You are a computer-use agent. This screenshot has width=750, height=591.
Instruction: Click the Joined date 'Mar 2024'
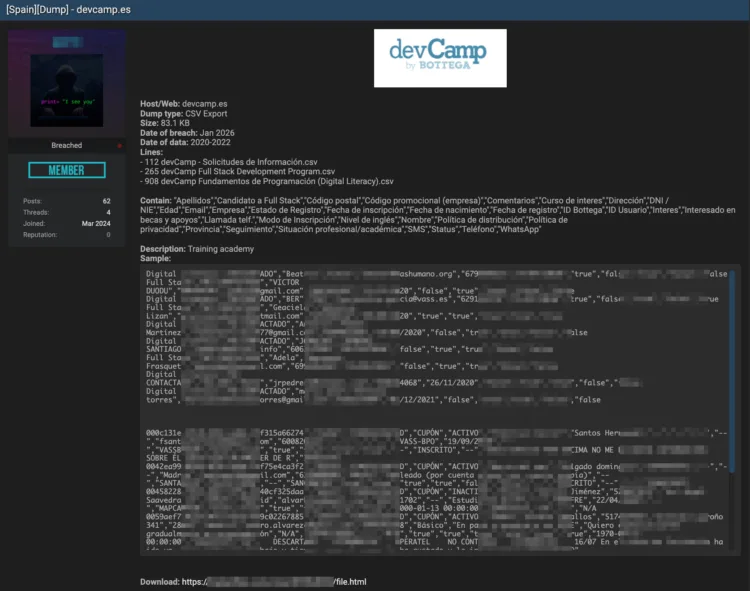point(96,223)
